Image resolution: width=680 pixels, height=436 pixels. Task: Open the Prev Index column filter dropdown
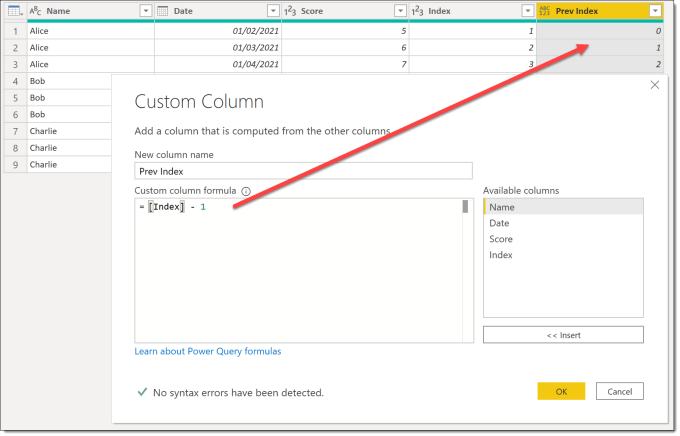(655, 11)
